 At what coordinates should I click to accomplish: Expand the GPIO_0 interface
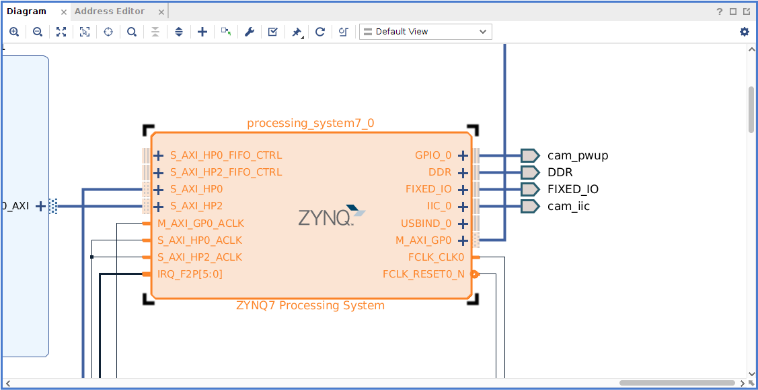coord(463,156)
